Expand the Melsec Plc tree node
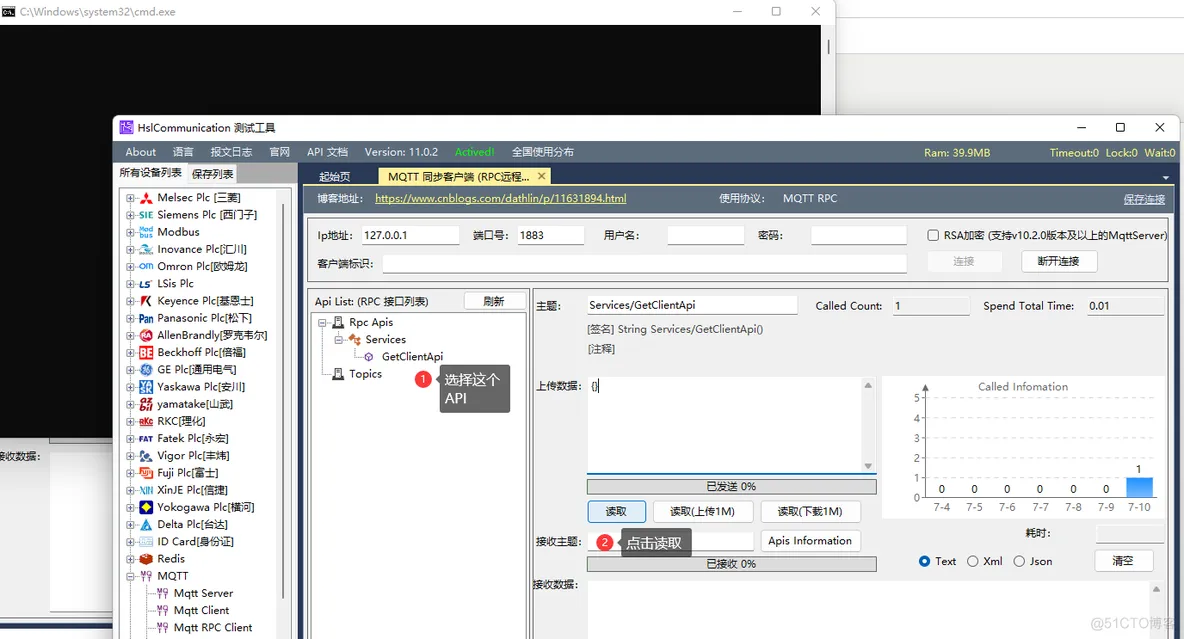This screenshot has width=1184, height=639. coord(131,198)
